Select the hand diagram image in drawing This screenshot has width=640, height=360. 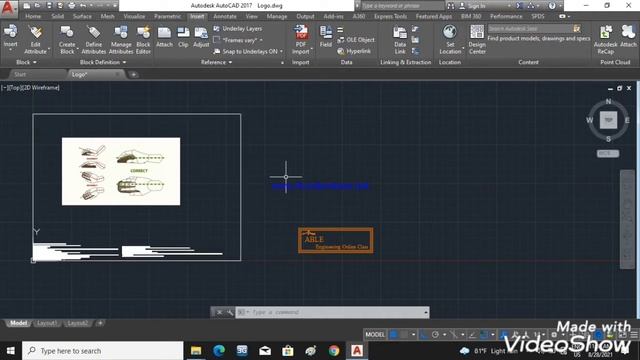point(121,171)
